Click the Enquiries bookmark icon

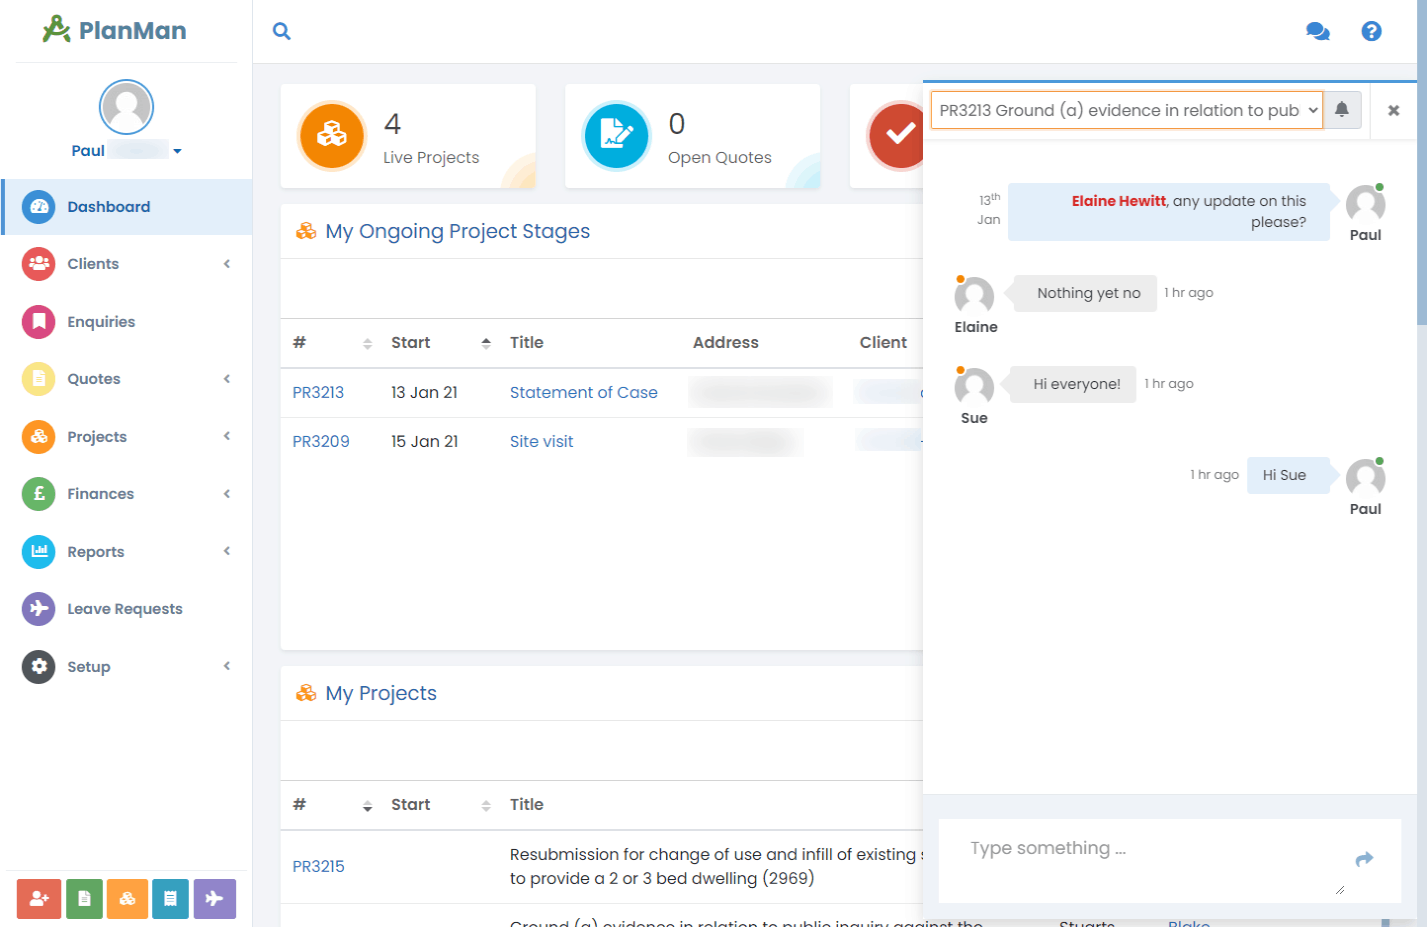pos(39,322)
